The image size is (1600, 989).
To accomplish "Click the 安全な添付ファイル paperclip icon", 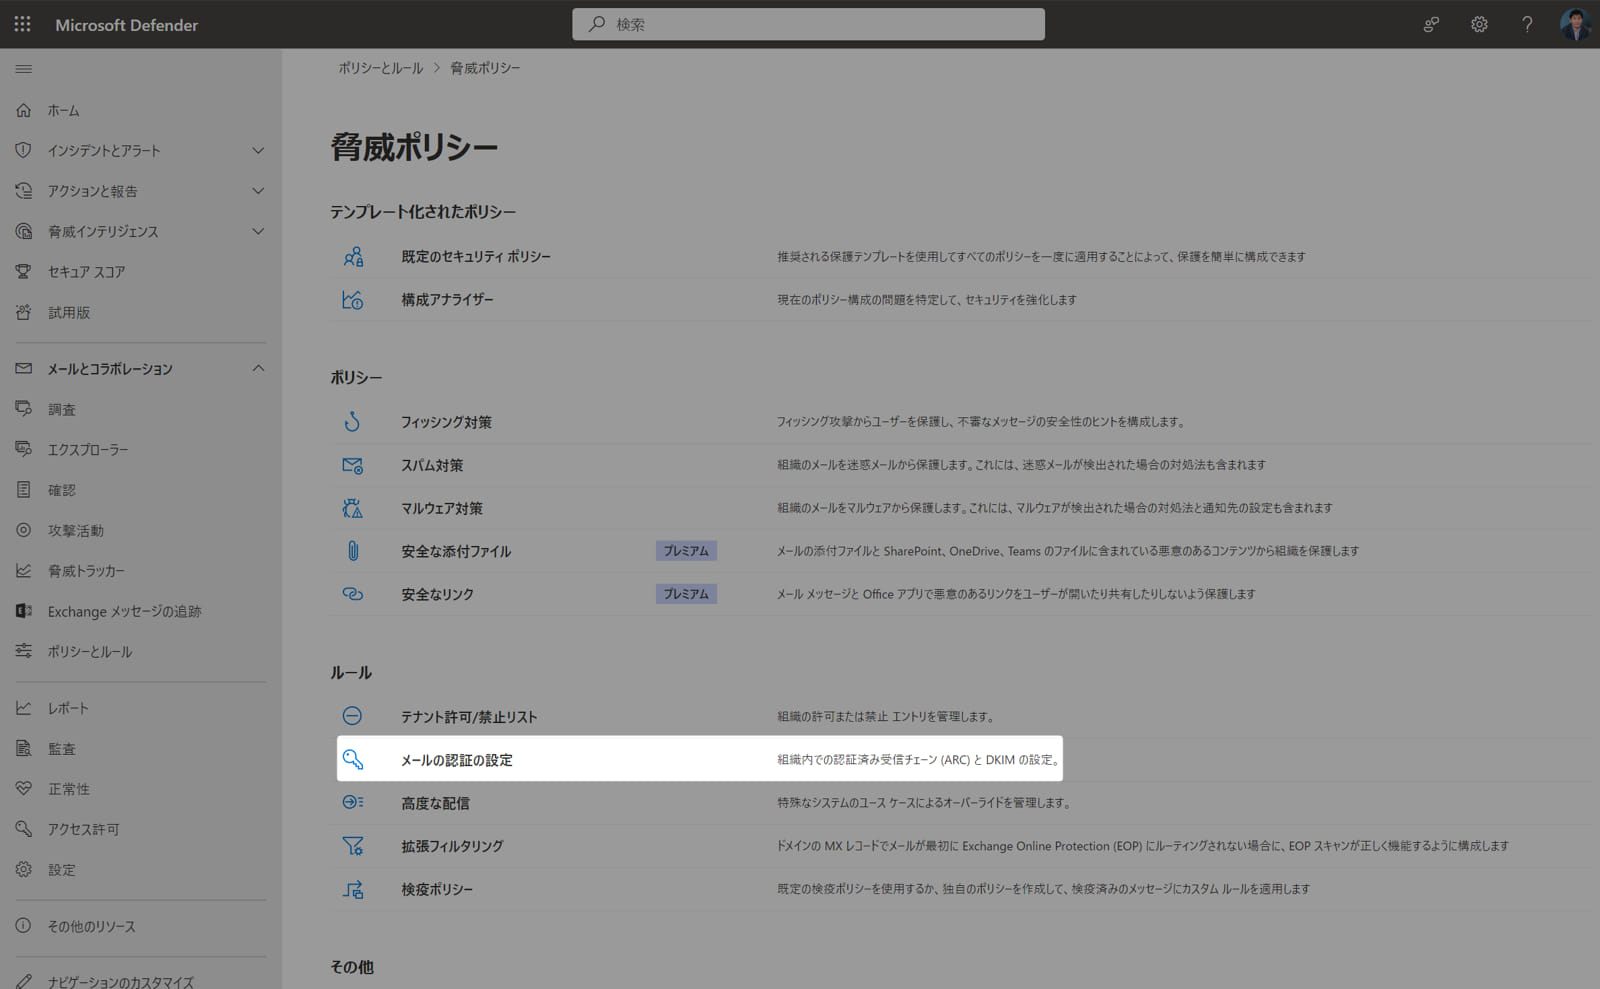I will coord(352,551).
